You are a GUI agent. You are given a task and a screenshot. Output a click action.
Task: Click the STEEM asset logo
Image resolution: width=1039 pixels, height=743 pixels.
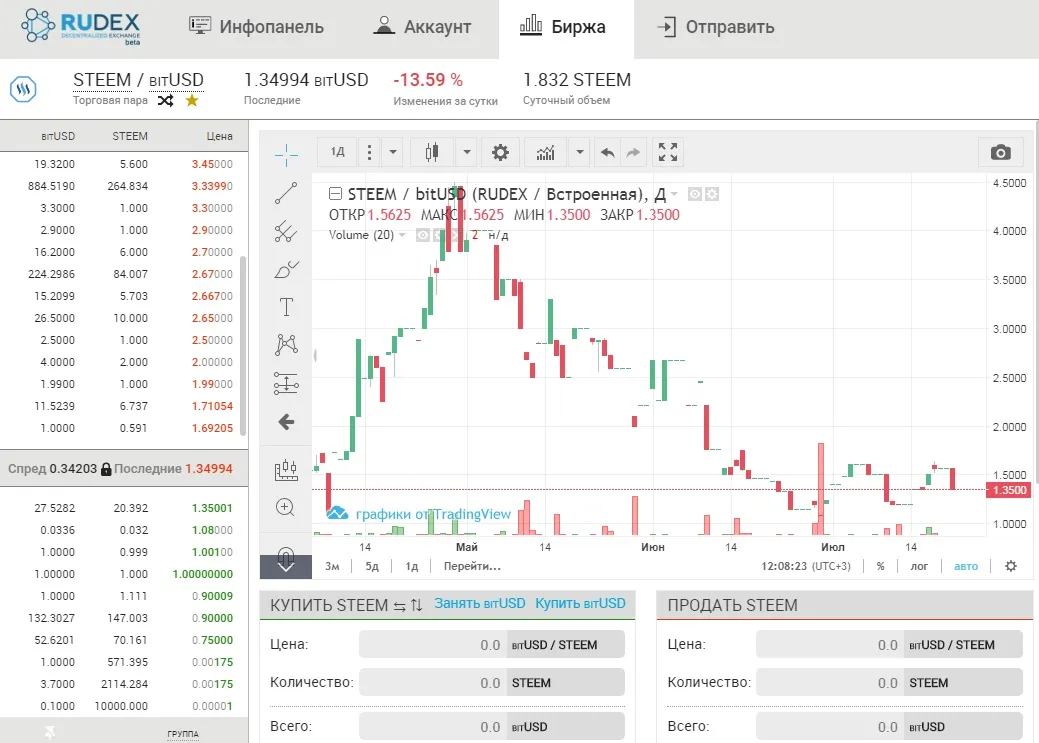23,89
